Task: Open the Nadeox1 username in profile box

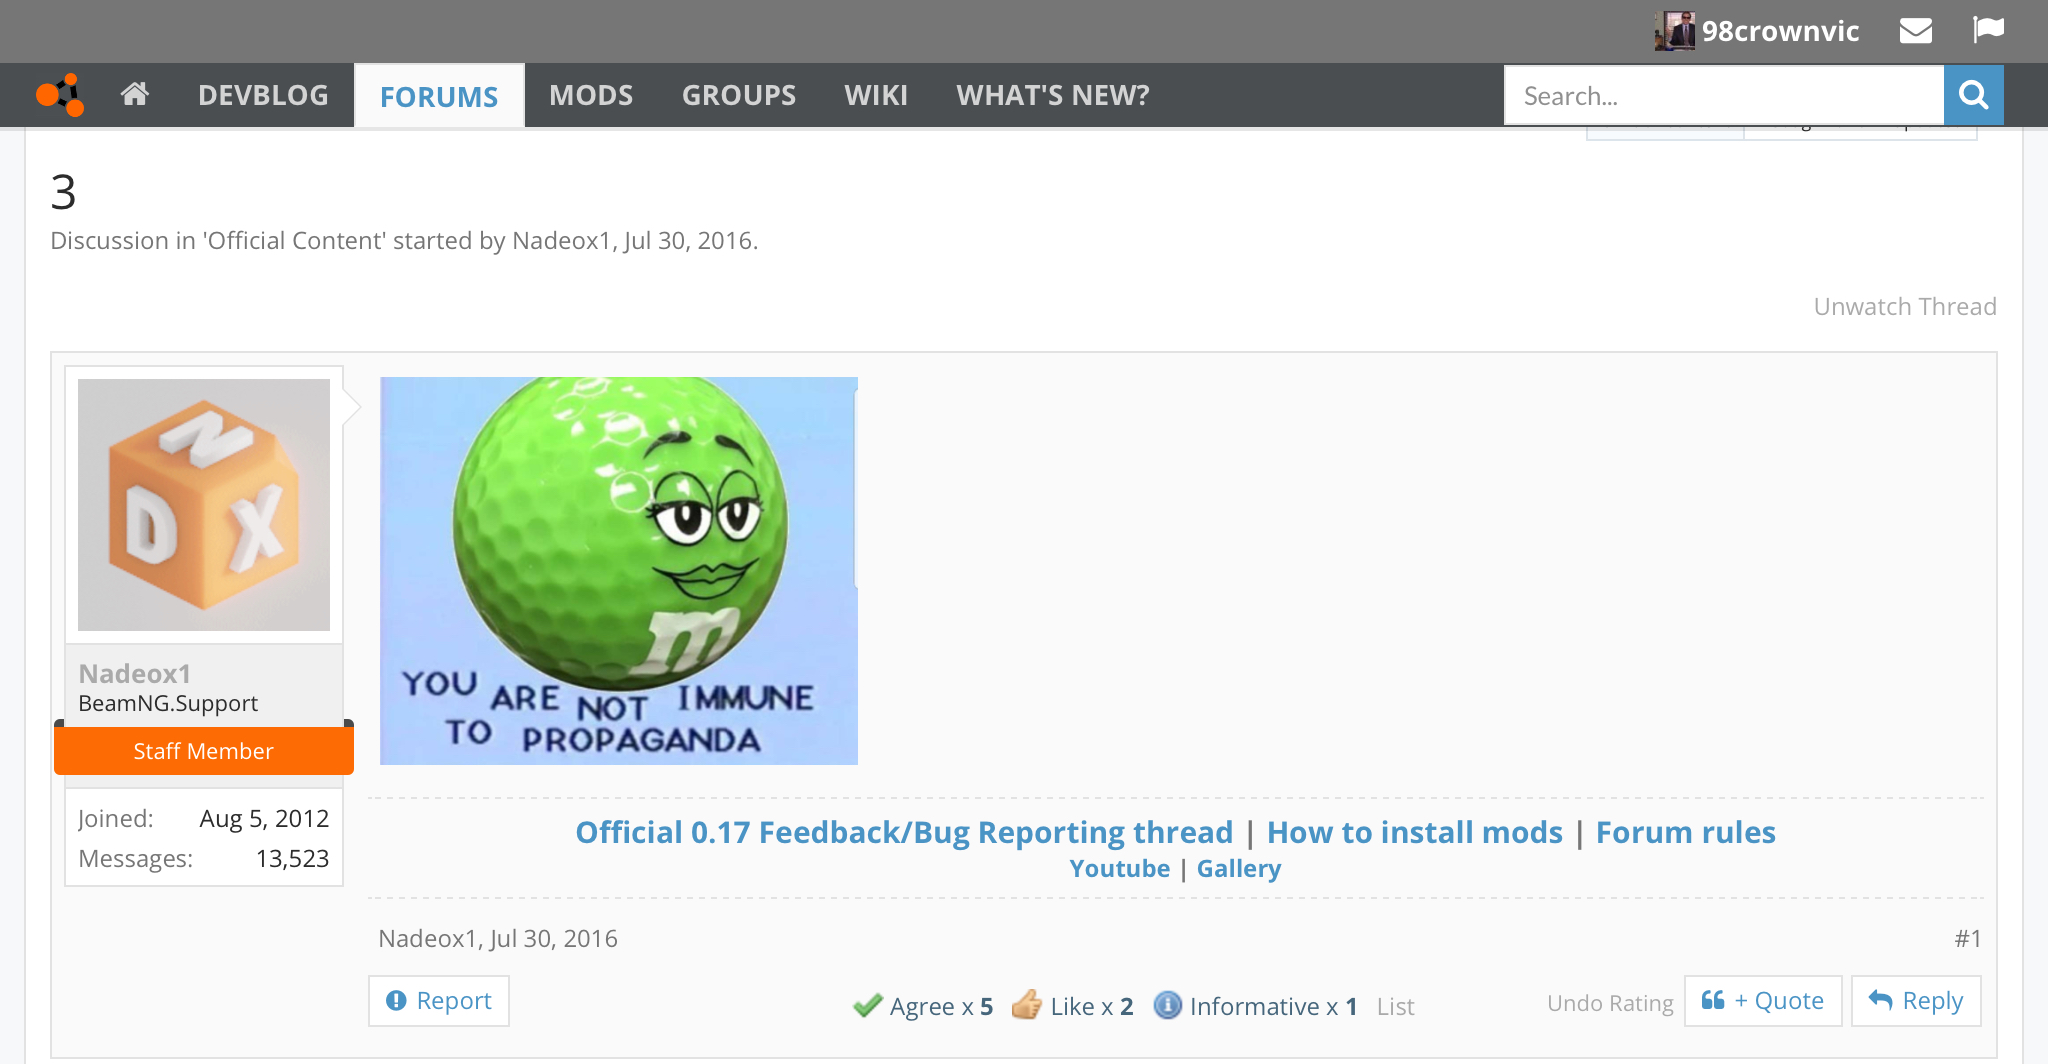Action: tap(135, 673)
